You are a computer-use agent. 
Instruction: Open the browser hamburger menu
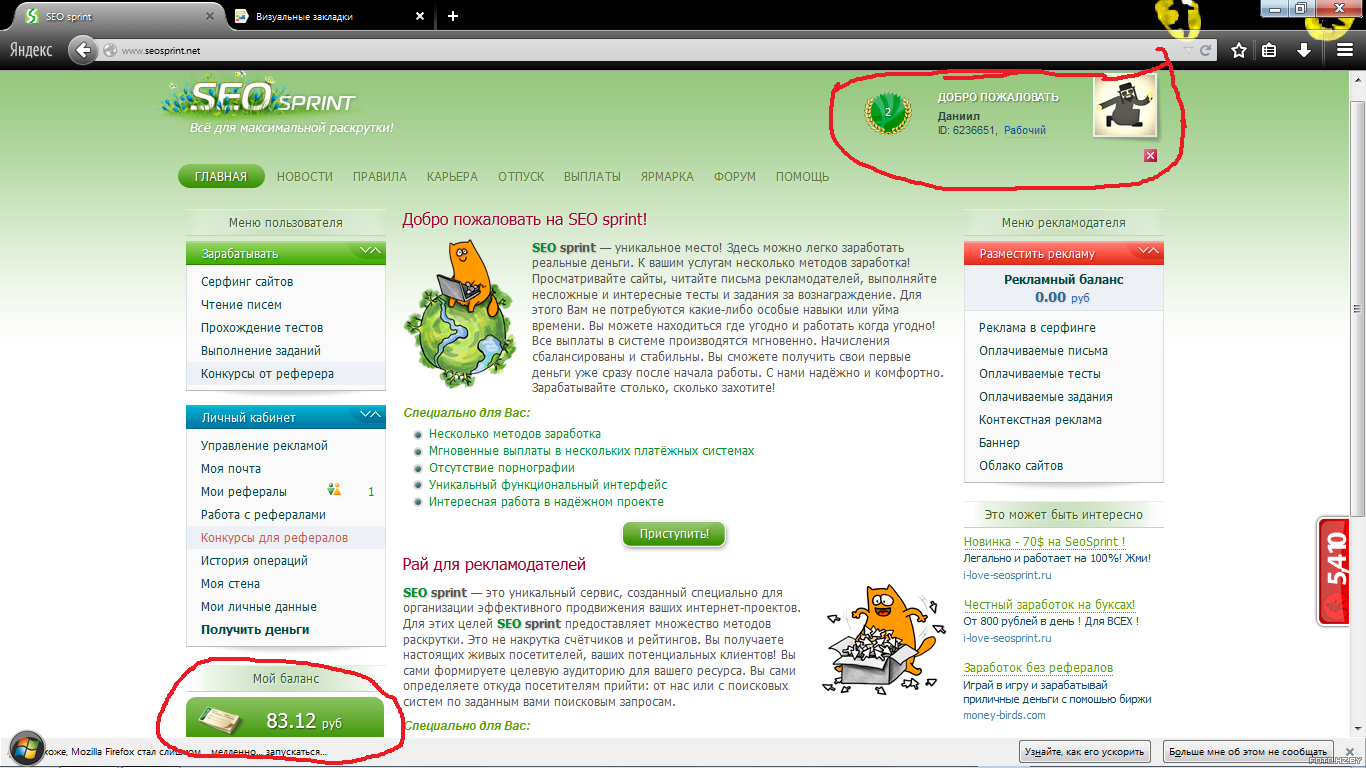click(1345, 50)
